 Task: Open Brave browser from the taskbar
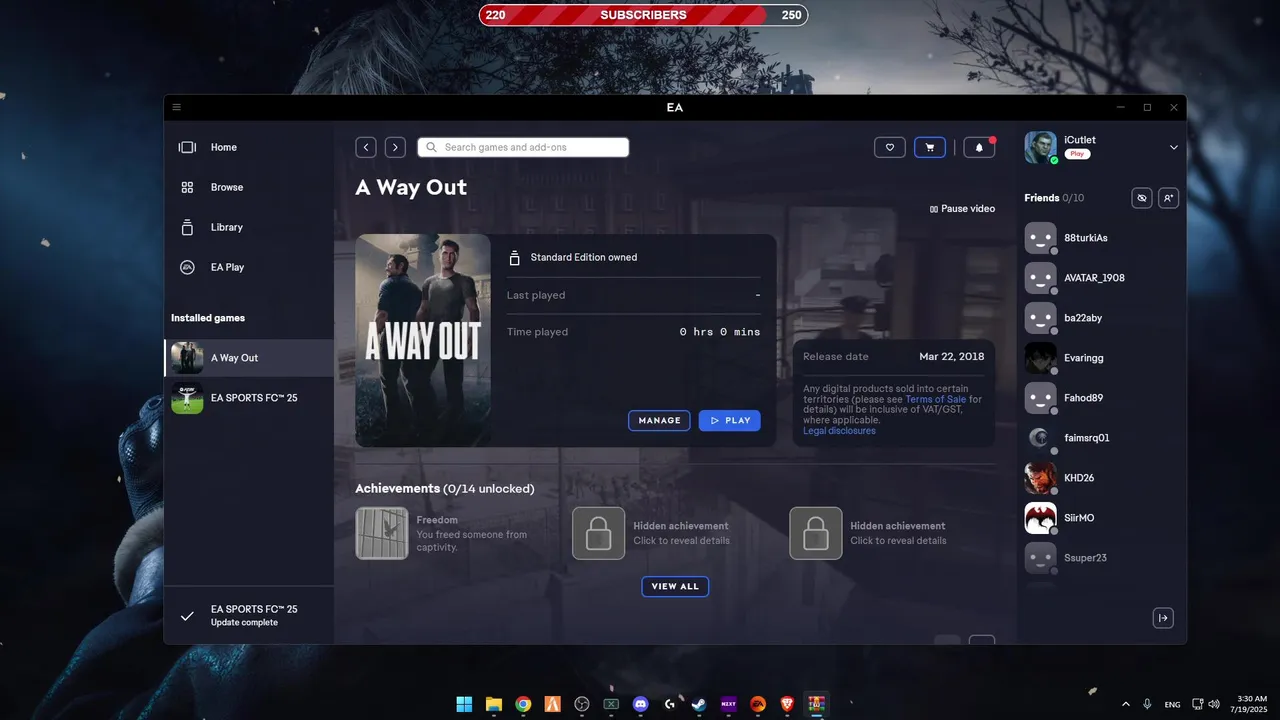788,704
